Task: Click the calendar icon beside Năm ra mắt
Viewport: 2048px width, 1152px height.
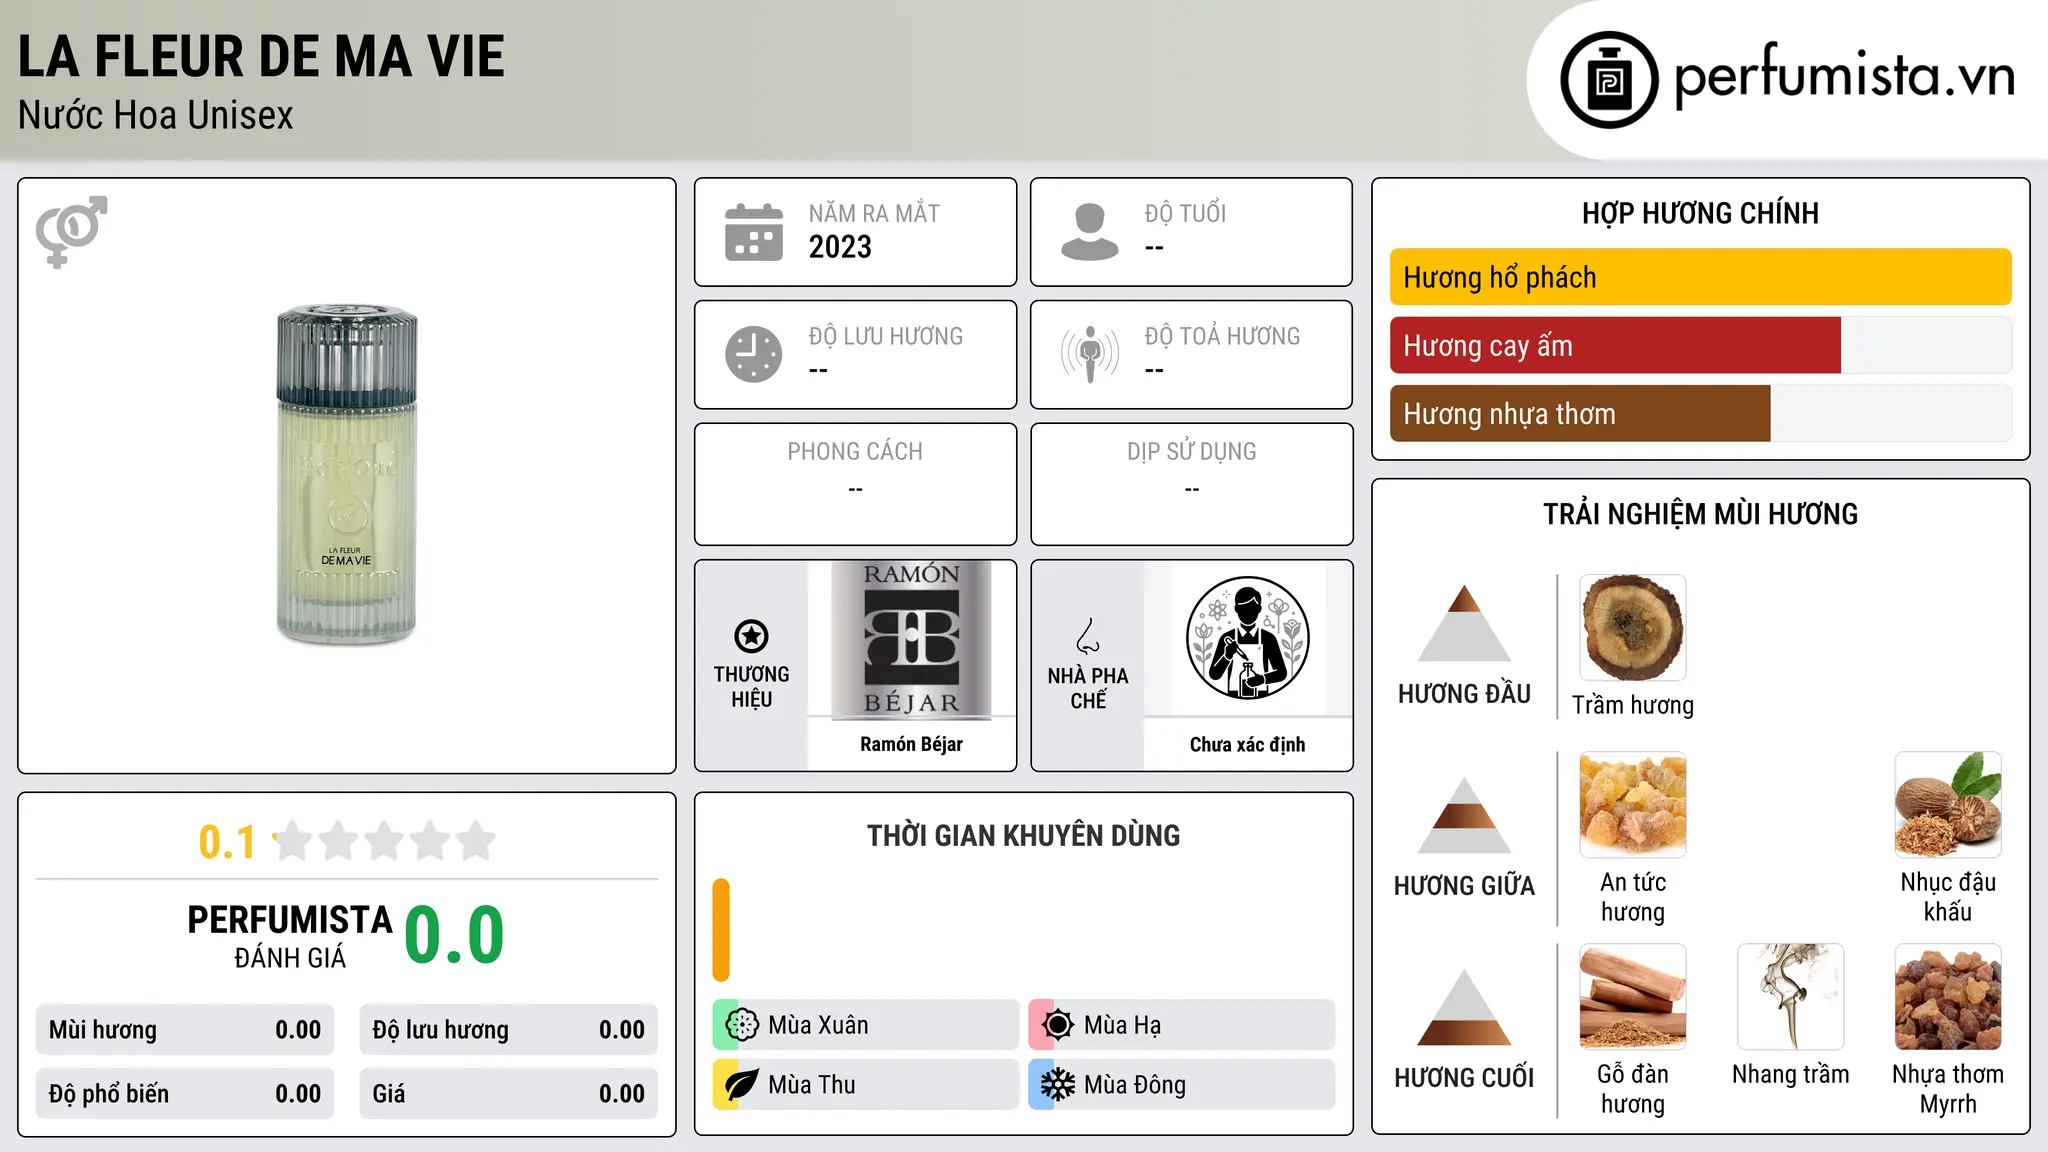Action: click(754, 232)
